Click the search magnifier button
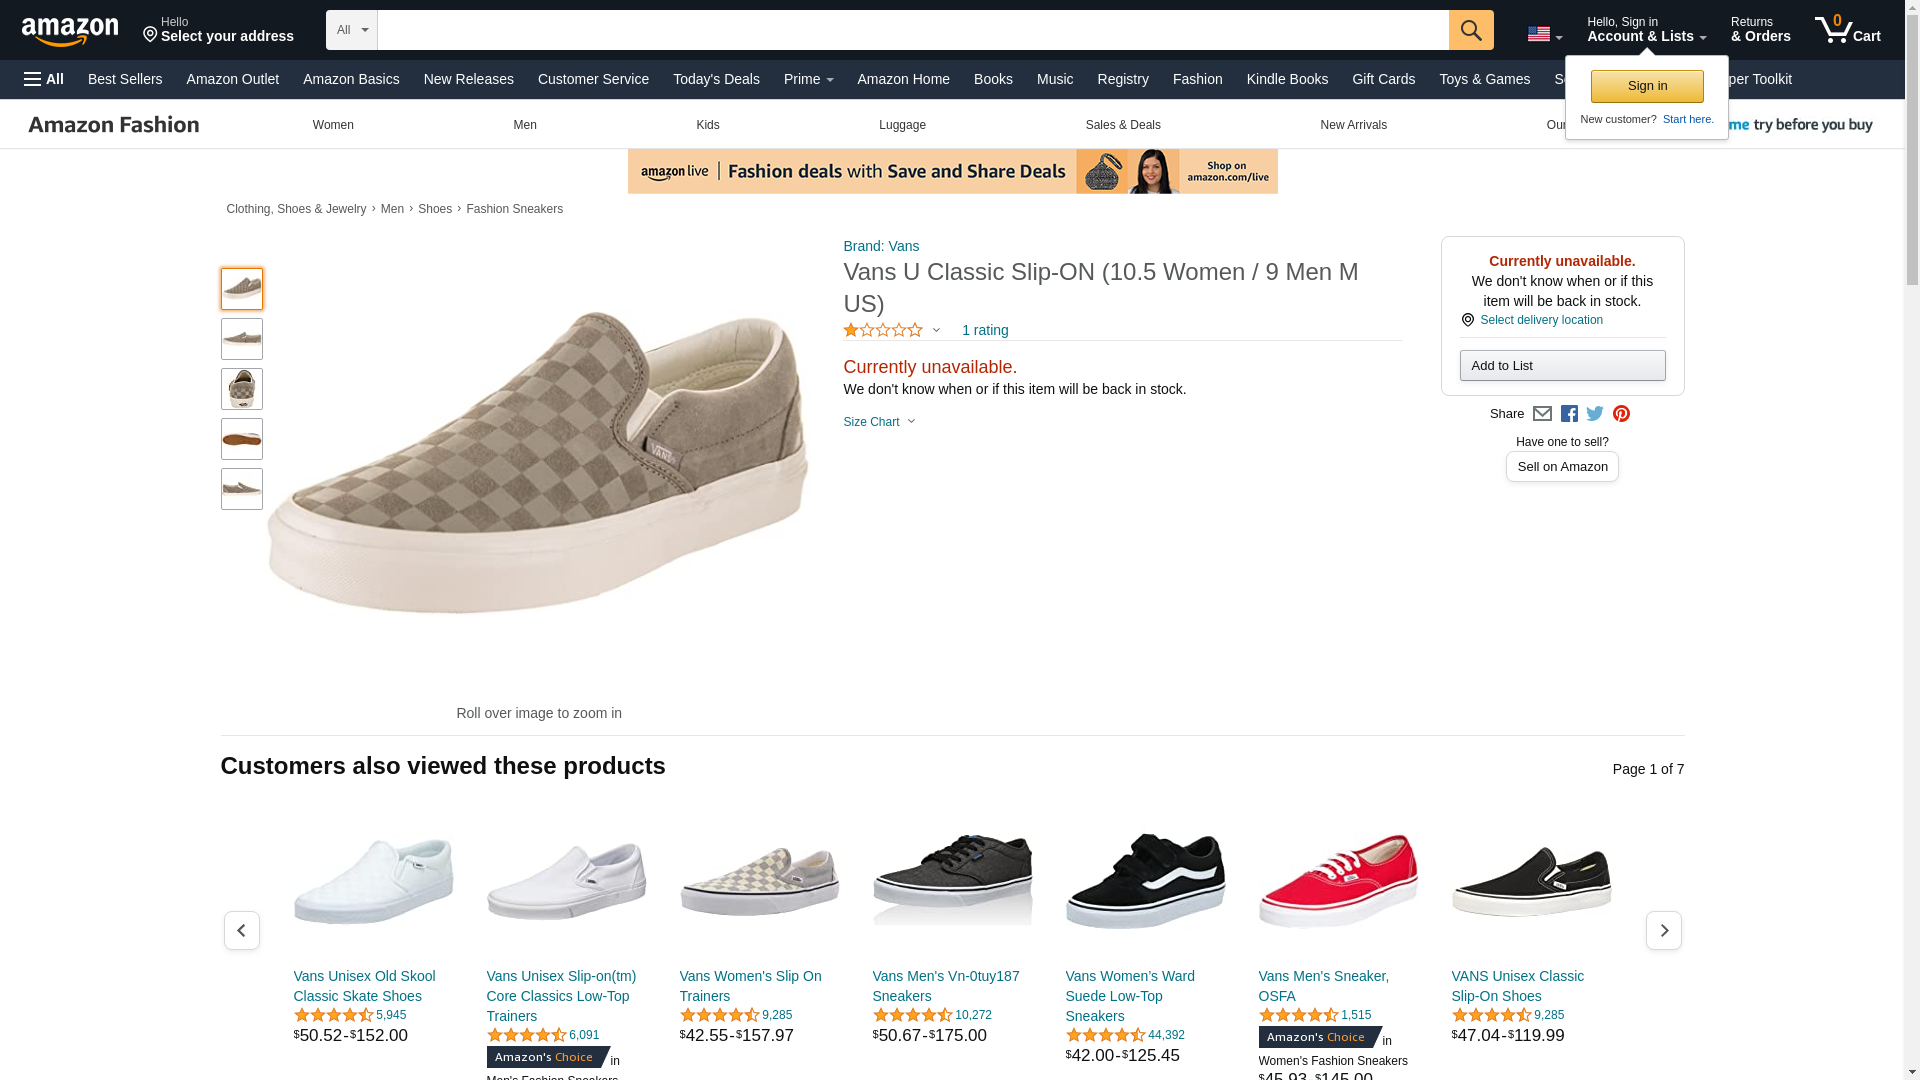1920x1080 pixels. tap(1470, 30)
